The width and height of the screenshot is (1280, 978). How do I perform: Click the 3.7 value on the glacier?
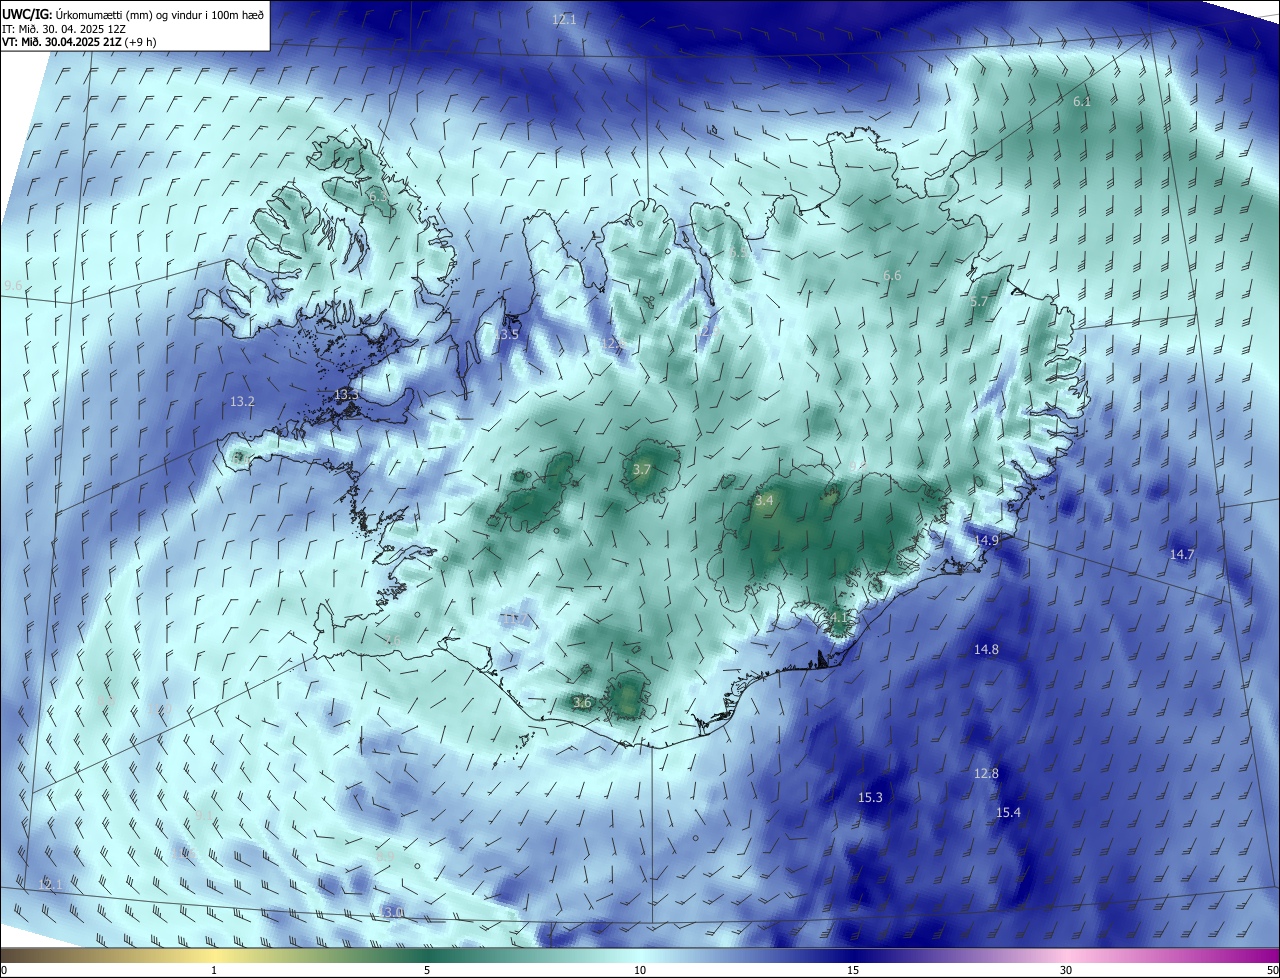(642, 469)
